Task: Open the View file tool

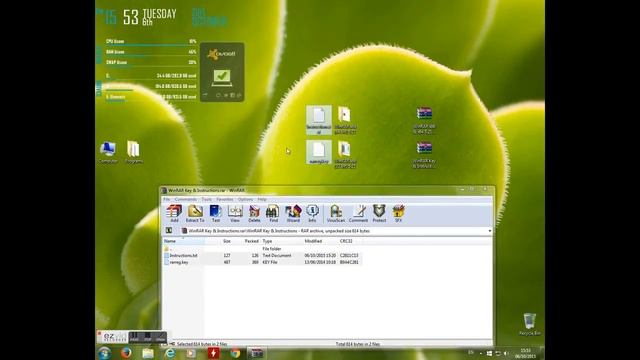Action: pyautogui.click(x=235, y=213)
